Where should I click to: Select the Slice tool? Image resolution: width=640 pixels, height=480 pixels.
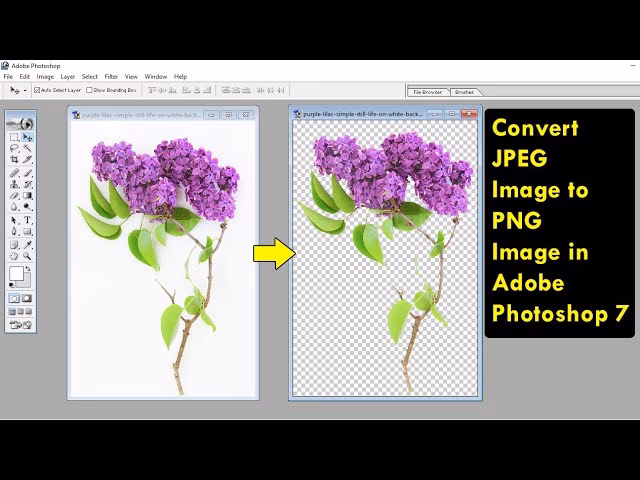(27, 159)
